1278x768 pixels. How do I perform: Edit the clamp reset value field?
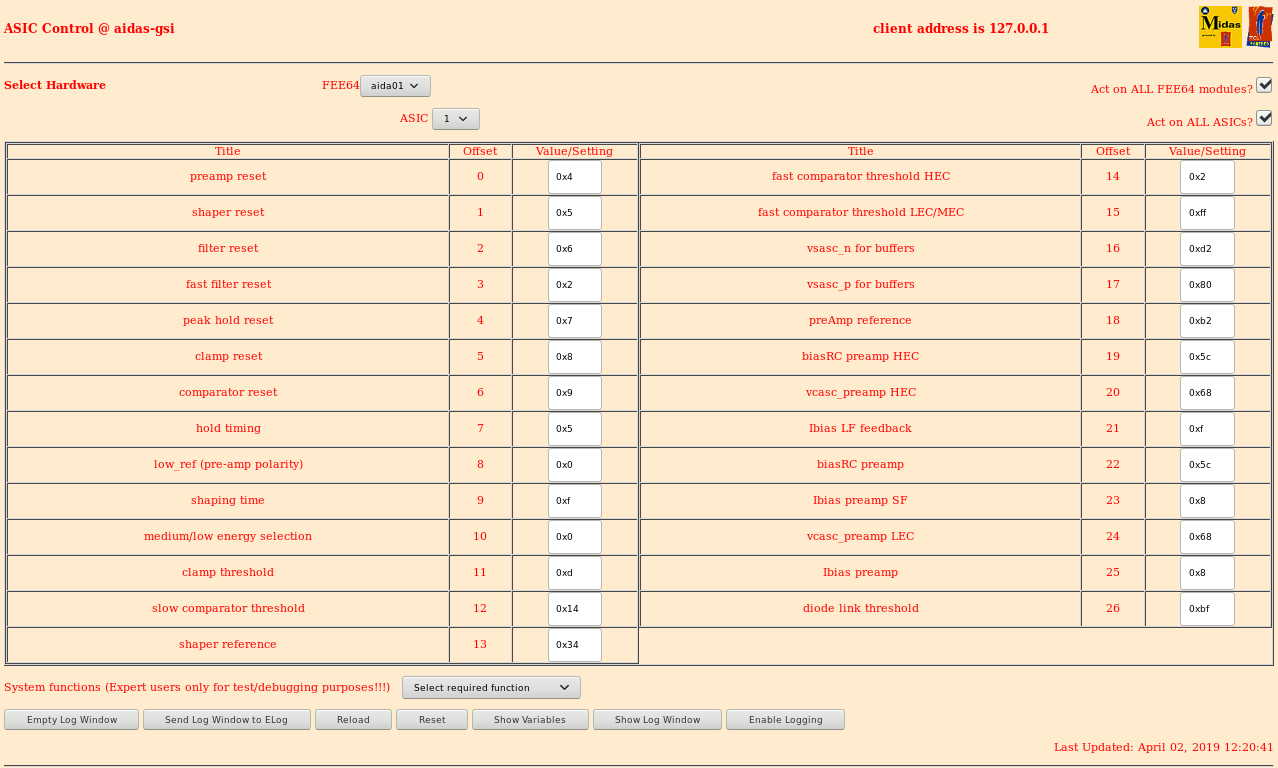(575, 357)
